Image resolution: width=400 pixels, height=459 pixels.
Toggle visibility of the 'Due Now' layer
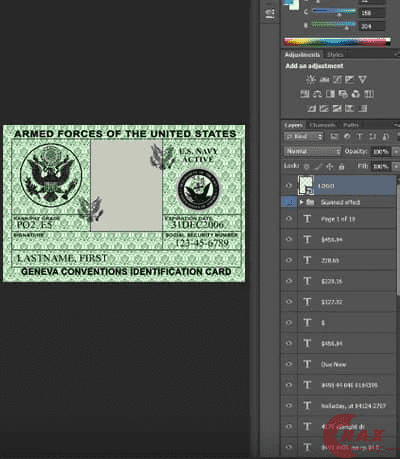pyautogui.click(x=289, y=364)
